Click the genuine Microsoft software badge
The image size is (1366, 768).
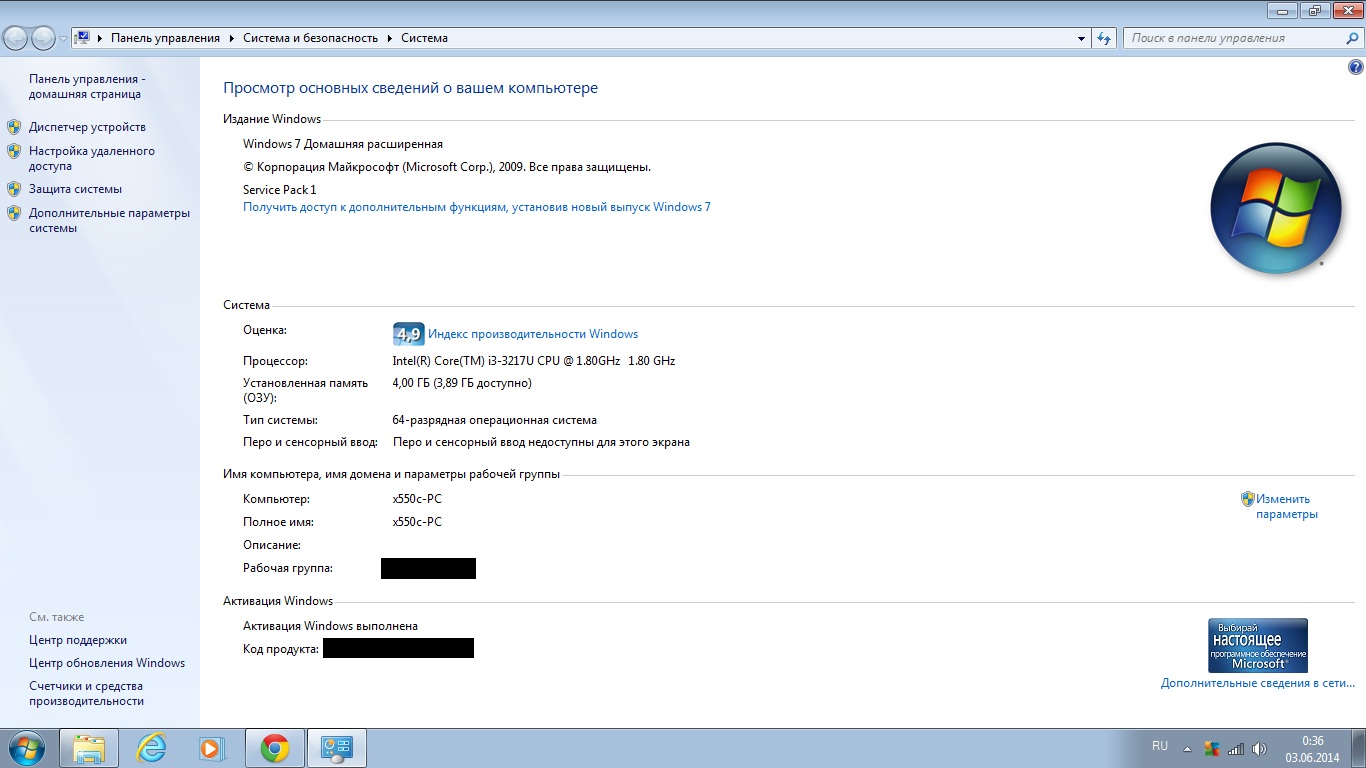(x=1257, y=645)
